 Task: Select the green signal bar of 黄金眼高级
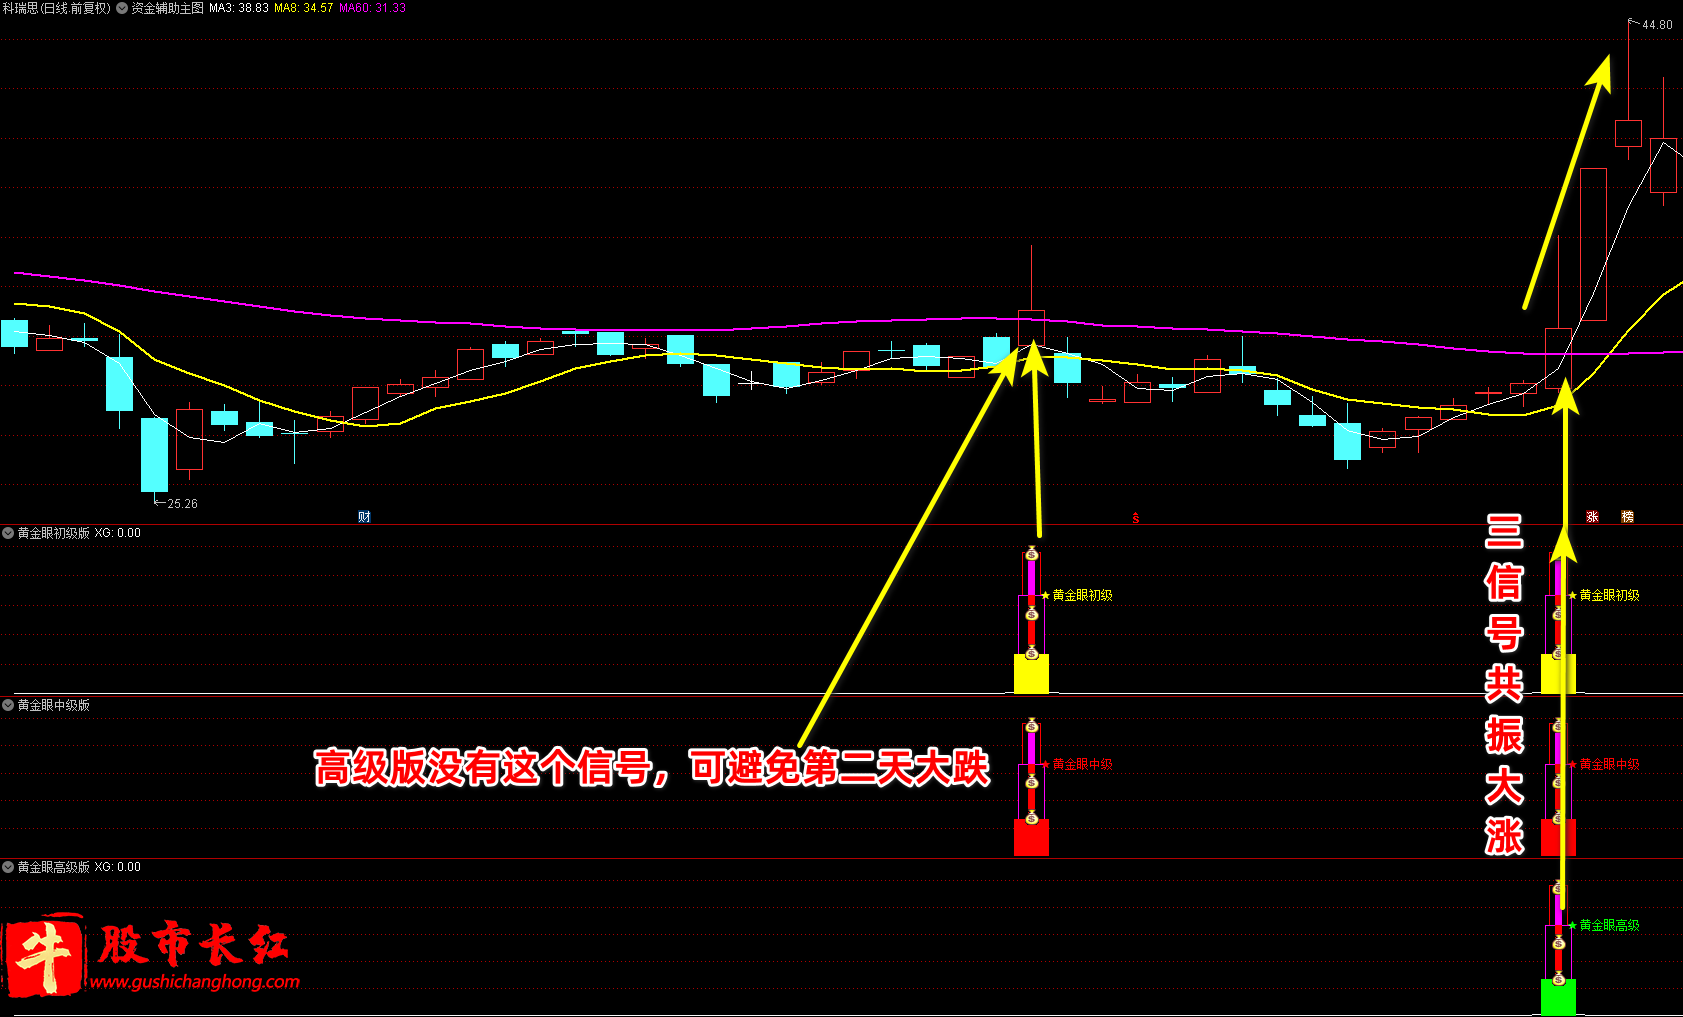coord(1558,997)
